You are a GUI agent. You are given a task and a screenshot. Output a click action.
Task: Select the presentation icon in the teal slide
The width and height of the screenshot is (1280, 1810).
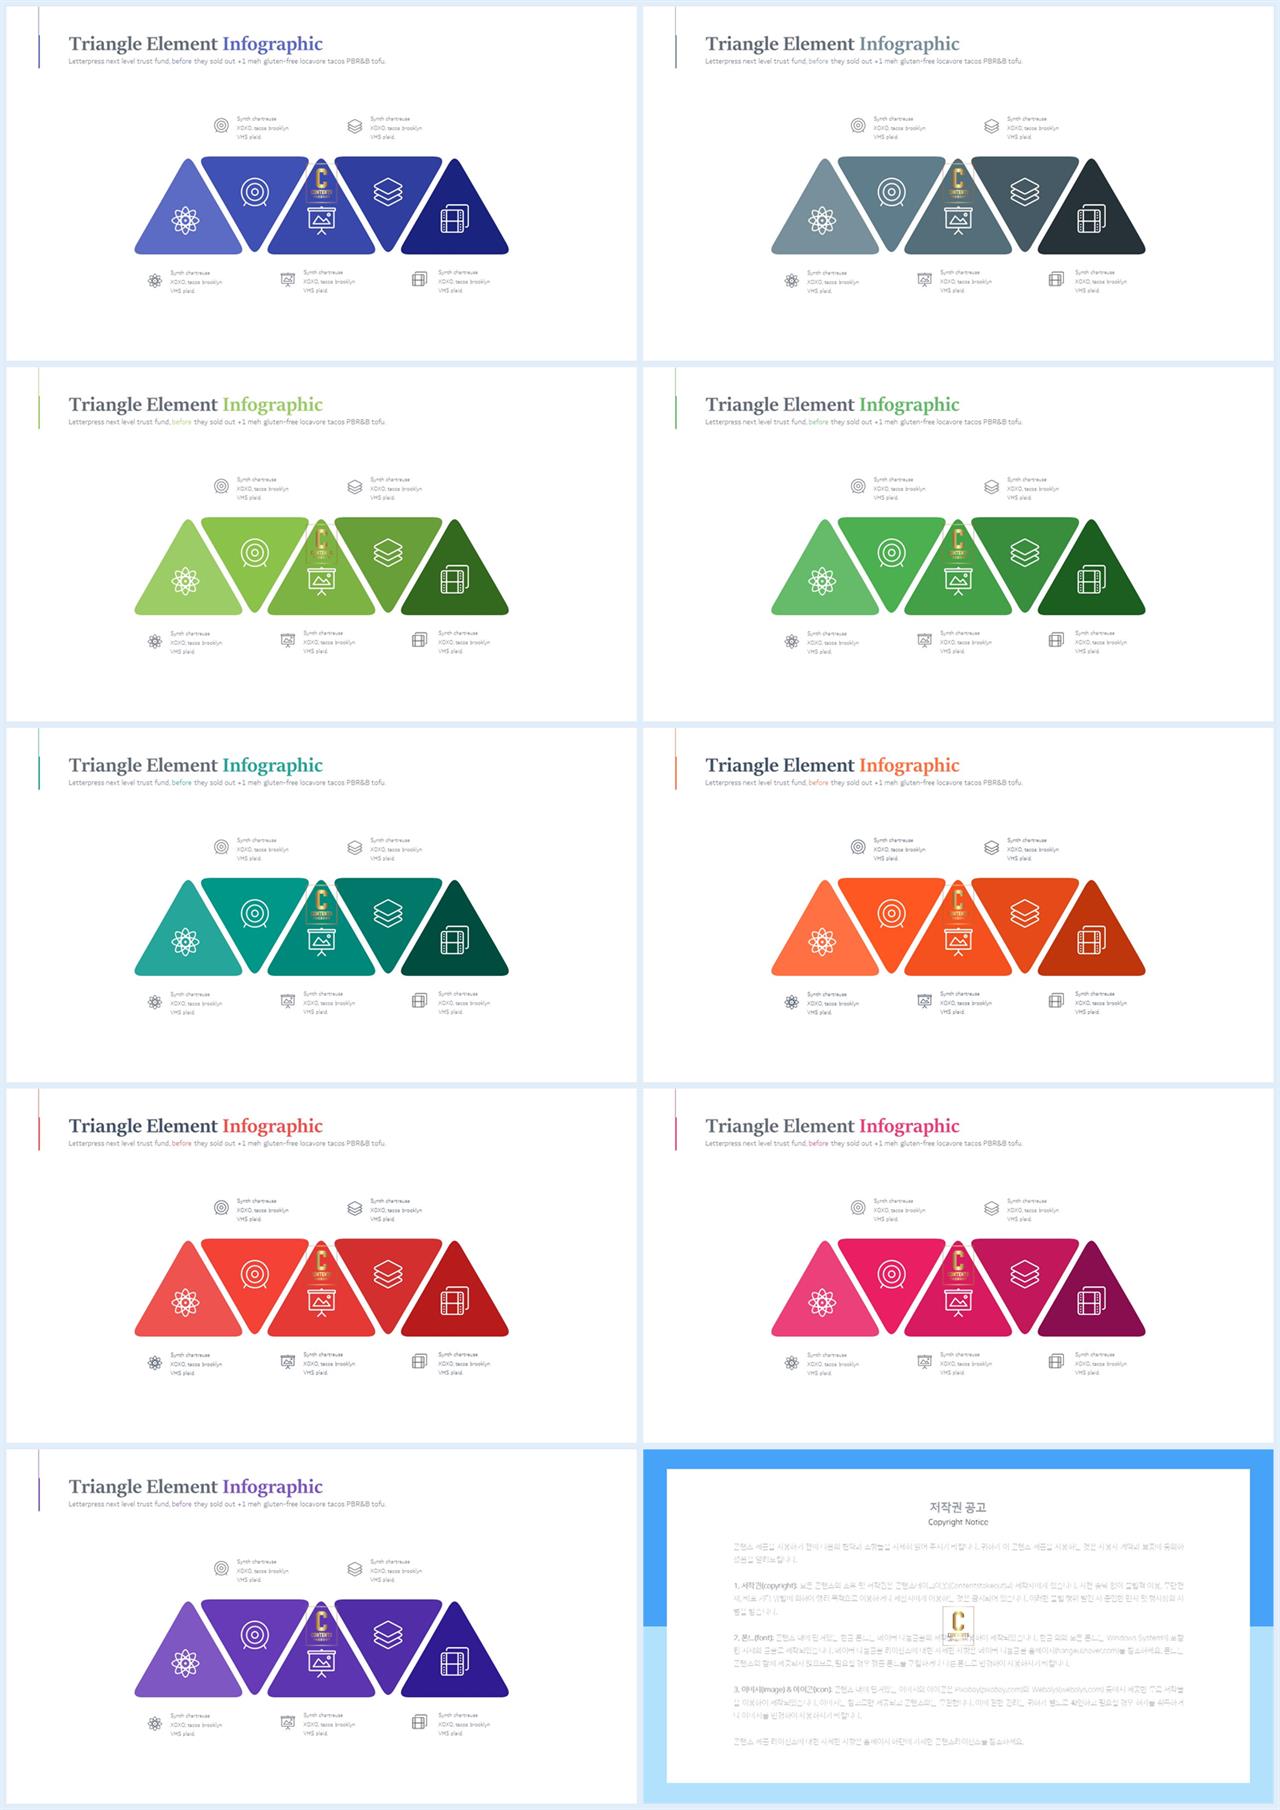[x=321, y=943]
